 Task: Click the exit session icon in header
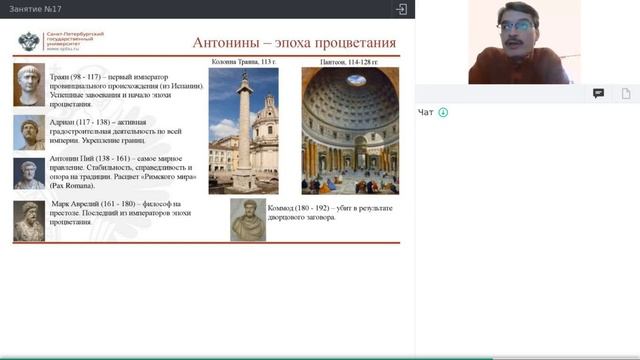click(401, 9)
